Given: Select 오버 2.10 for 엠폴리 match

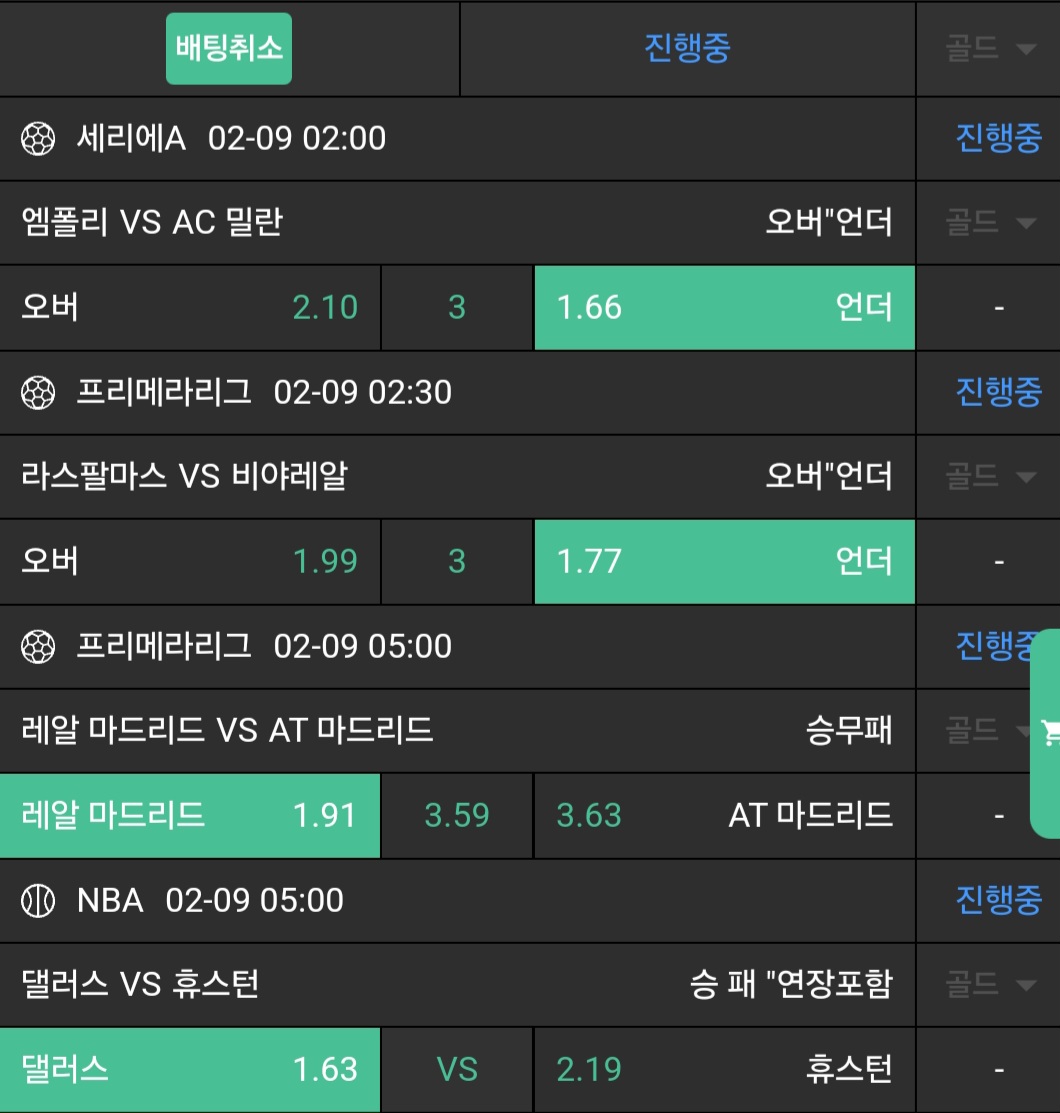Looking at the screenshot, I should [190, 307].
